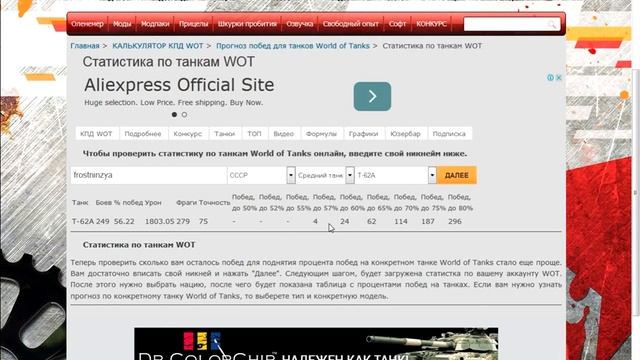Click value 24 under Побед до 60%
This screenshot has width=640, height=360.
pos(344,221)
